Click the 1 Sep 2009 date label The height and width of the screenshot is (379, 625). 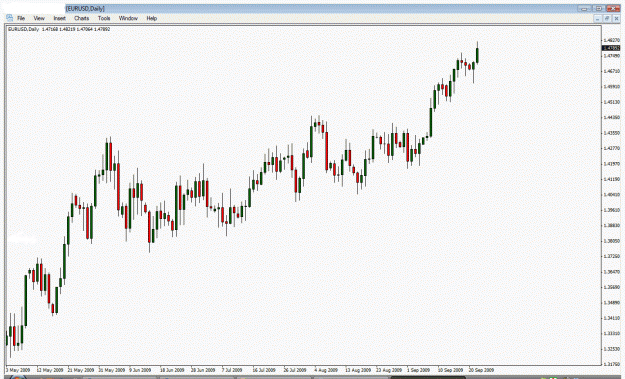pos(418,370)
